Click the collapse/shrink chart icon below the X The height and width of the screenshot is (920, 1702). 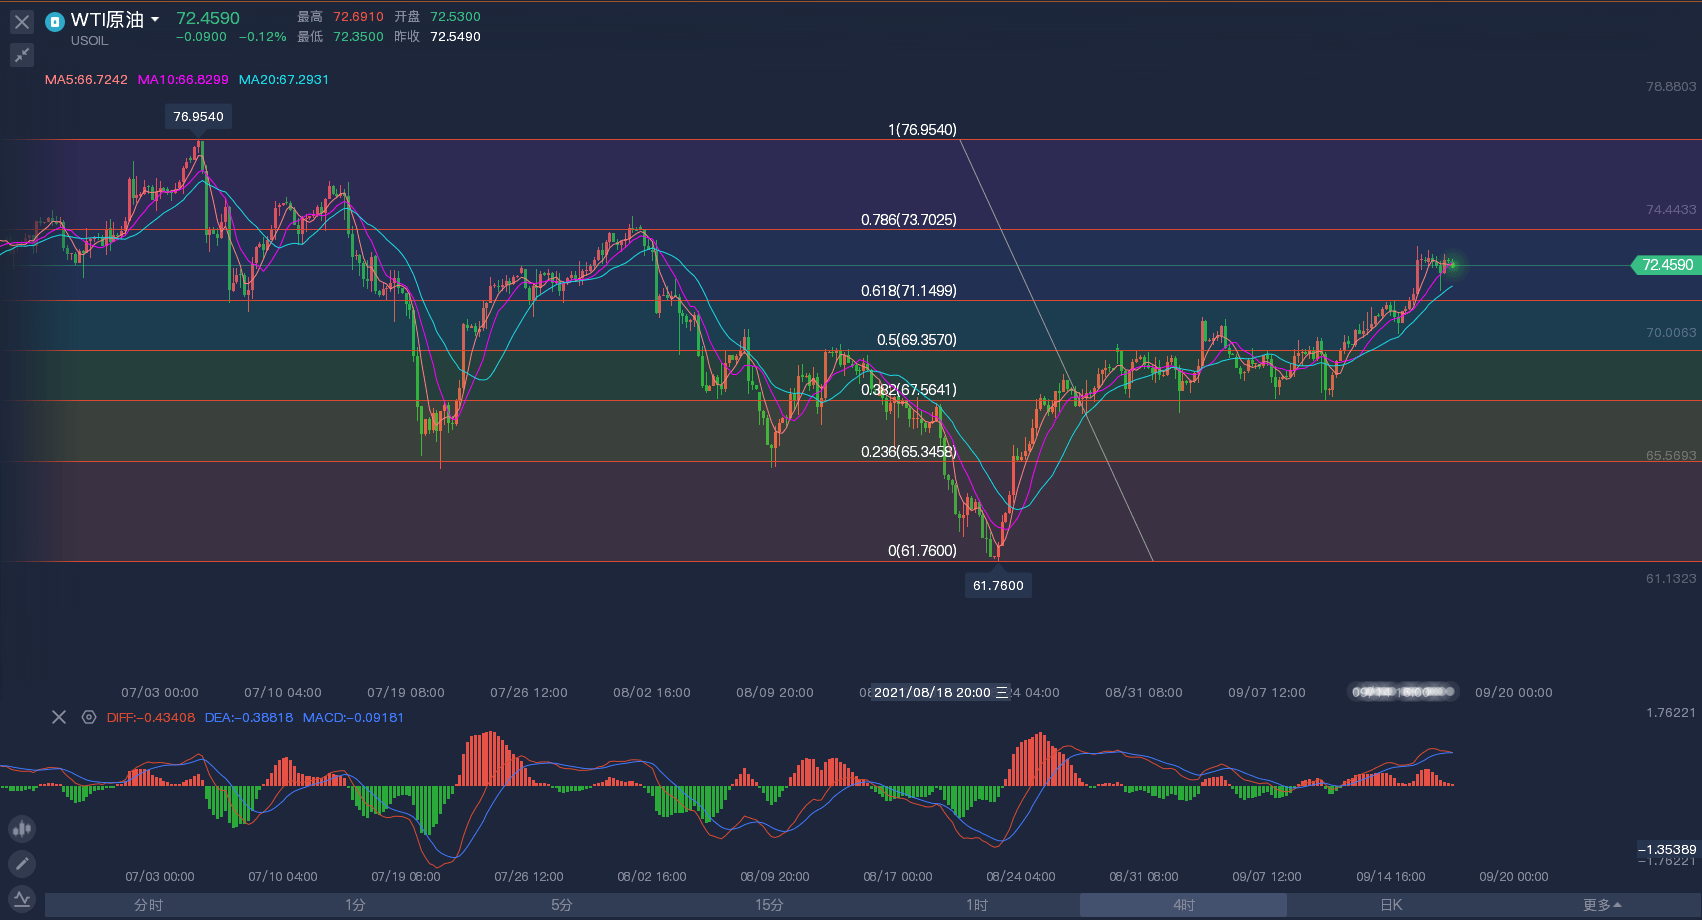coord(22,55)
